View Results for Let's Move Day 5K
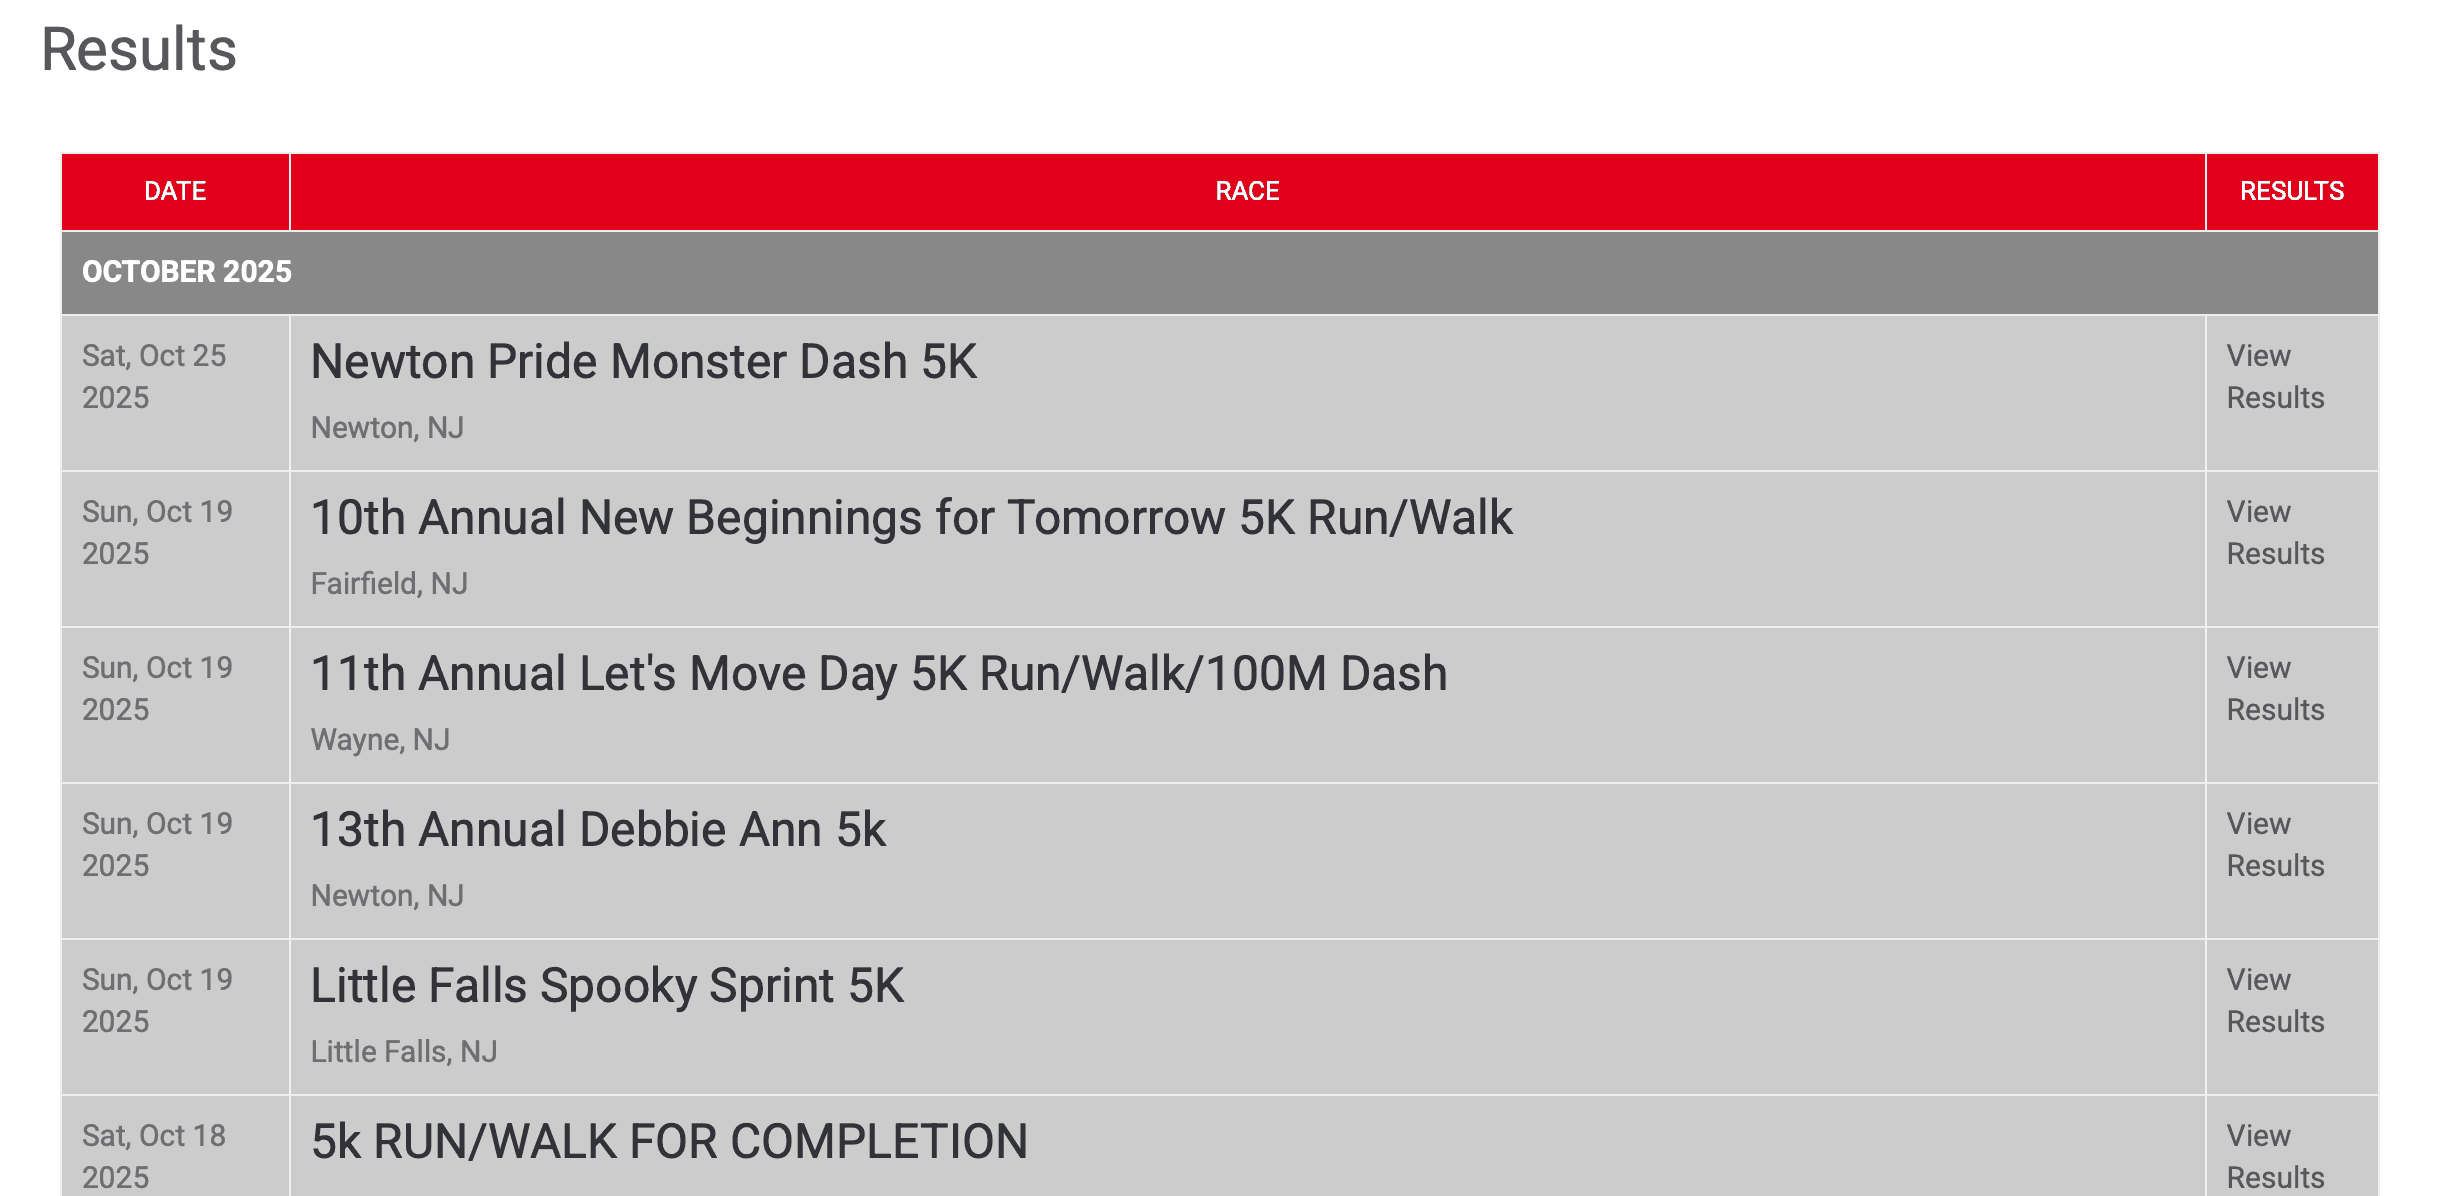The height and width of the screenshot is (1196, 2438). click(2274, 689)
